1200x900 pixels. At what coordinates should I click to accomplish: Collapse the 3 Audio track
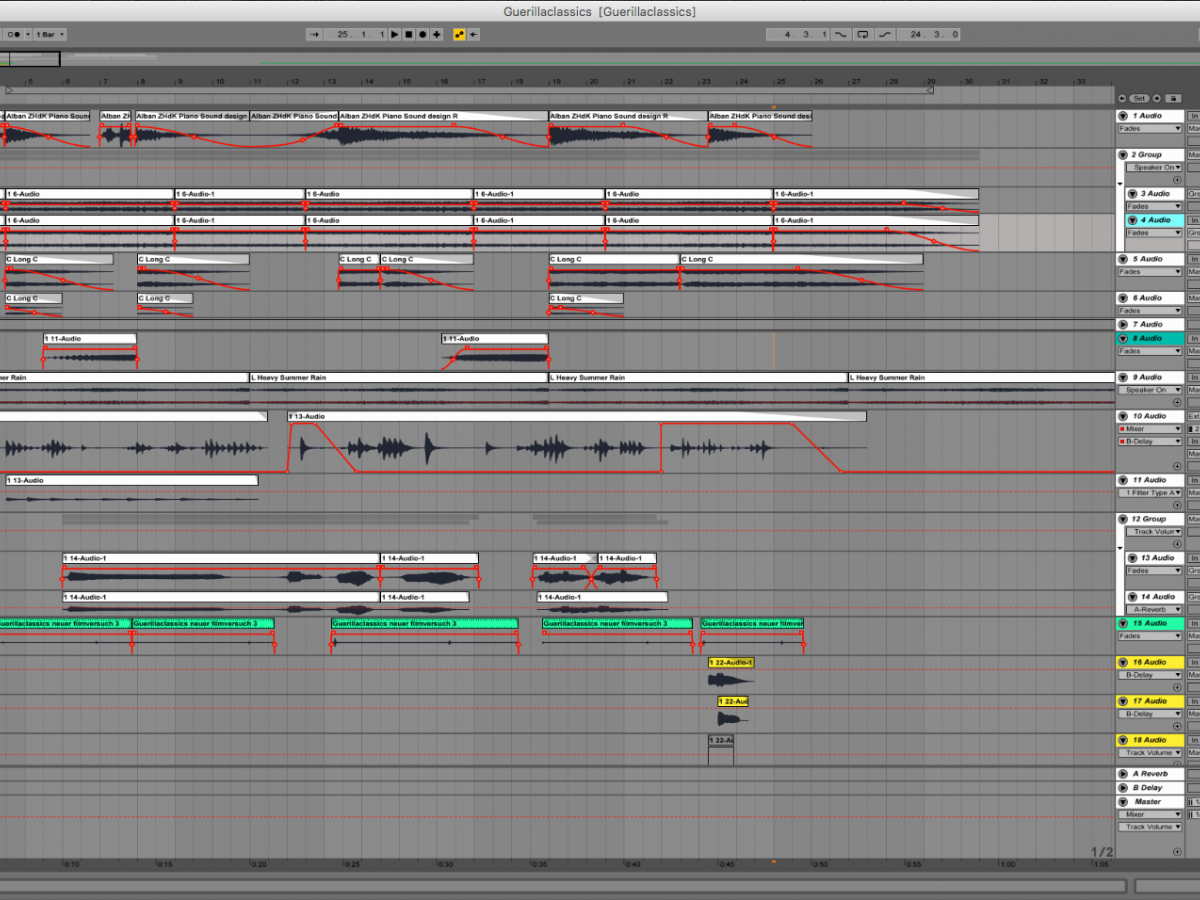tap(1133, 194)
